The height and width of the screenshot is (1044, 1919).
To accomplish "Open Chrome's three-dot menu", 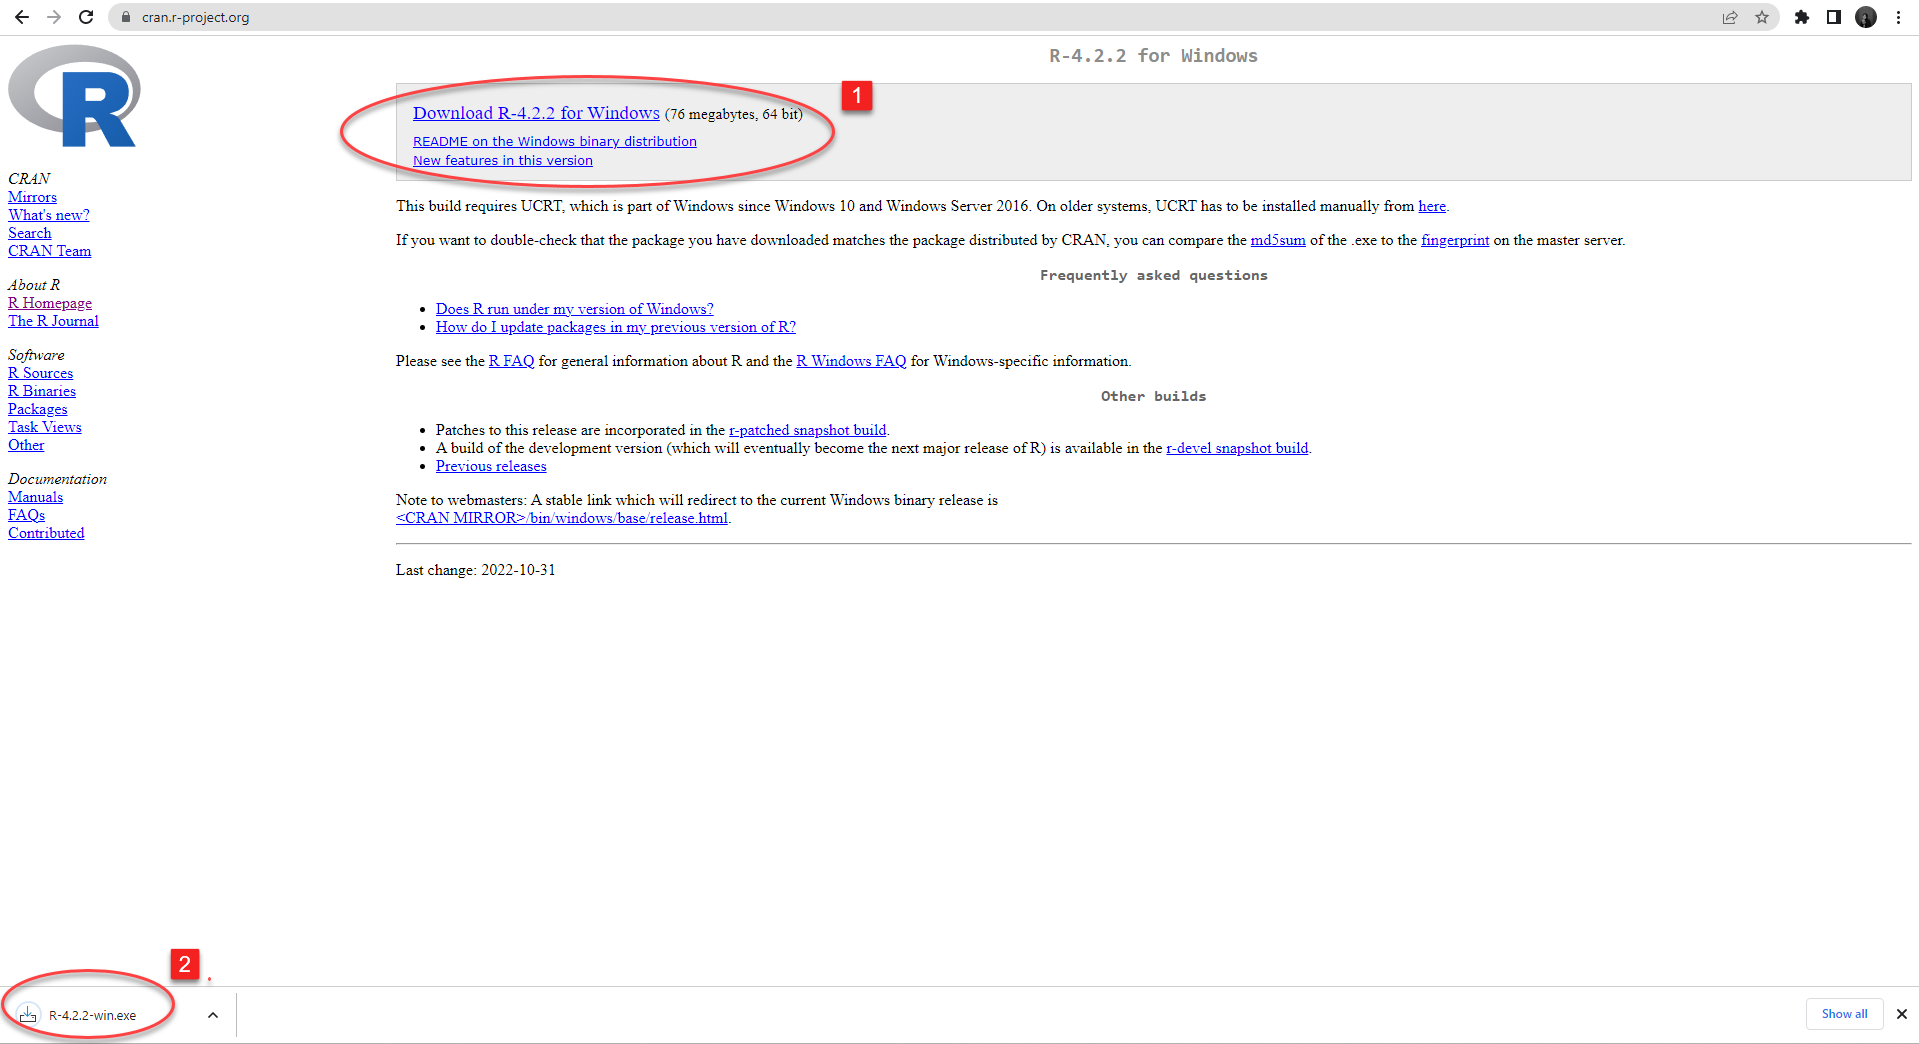I will click(1898, 17).
